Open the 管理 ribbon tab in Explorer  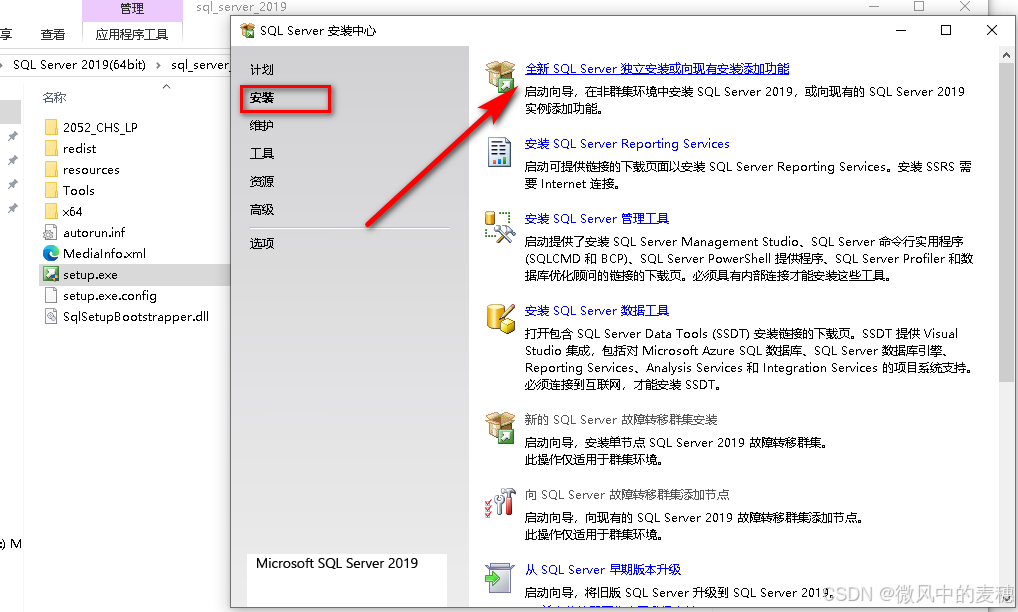click(132, 9)
